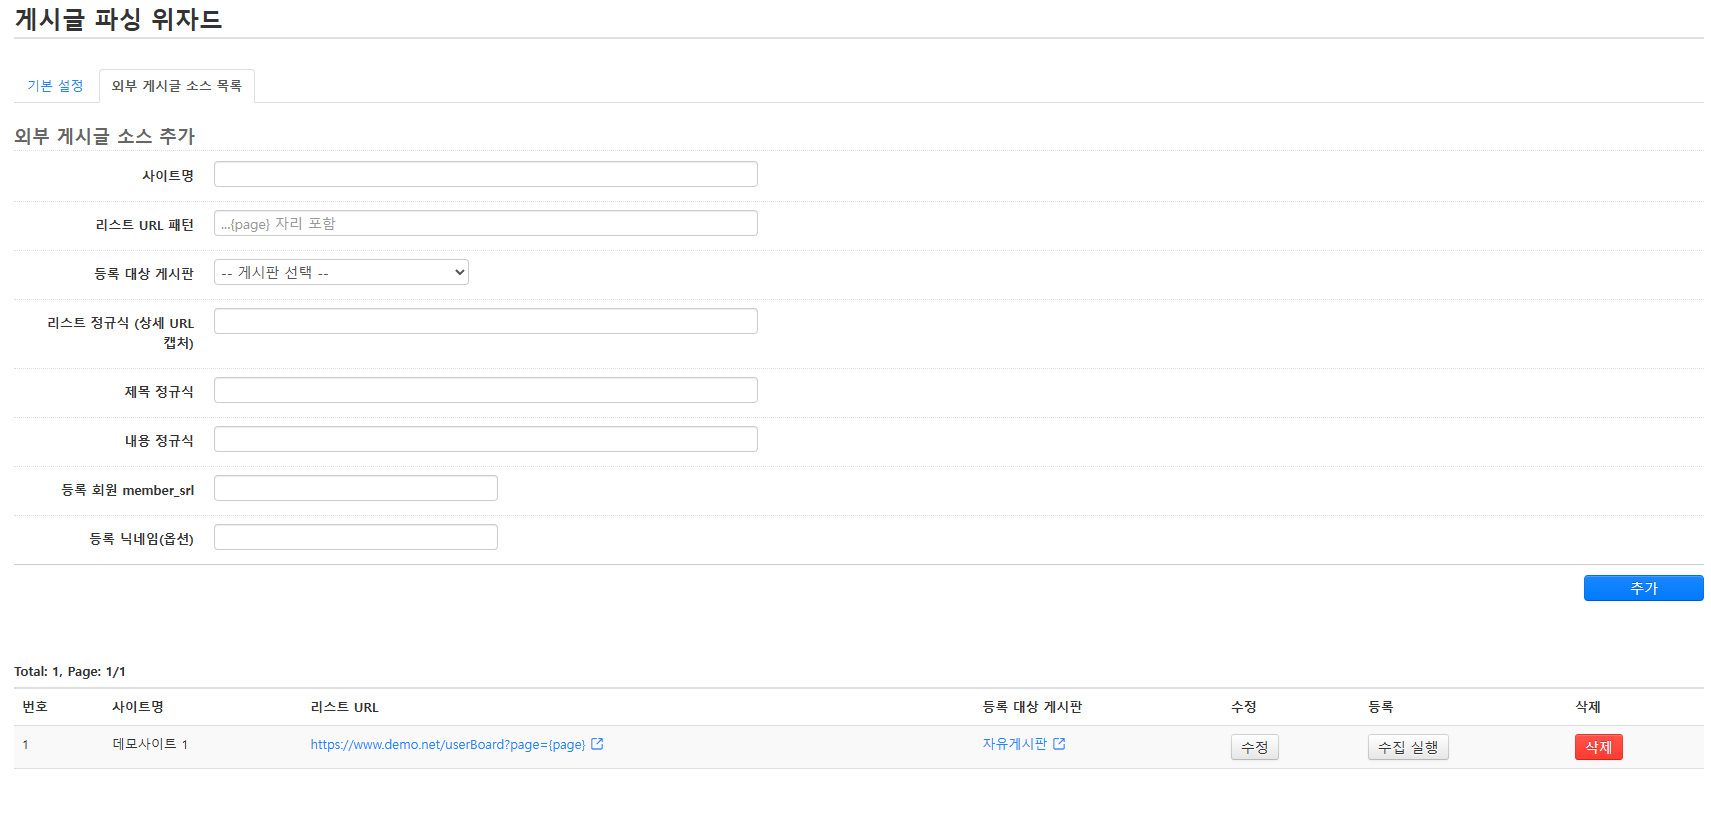Follow the 자유게시판 board link
This screenshot has width=1711, height=818.
coord(1014,744)
